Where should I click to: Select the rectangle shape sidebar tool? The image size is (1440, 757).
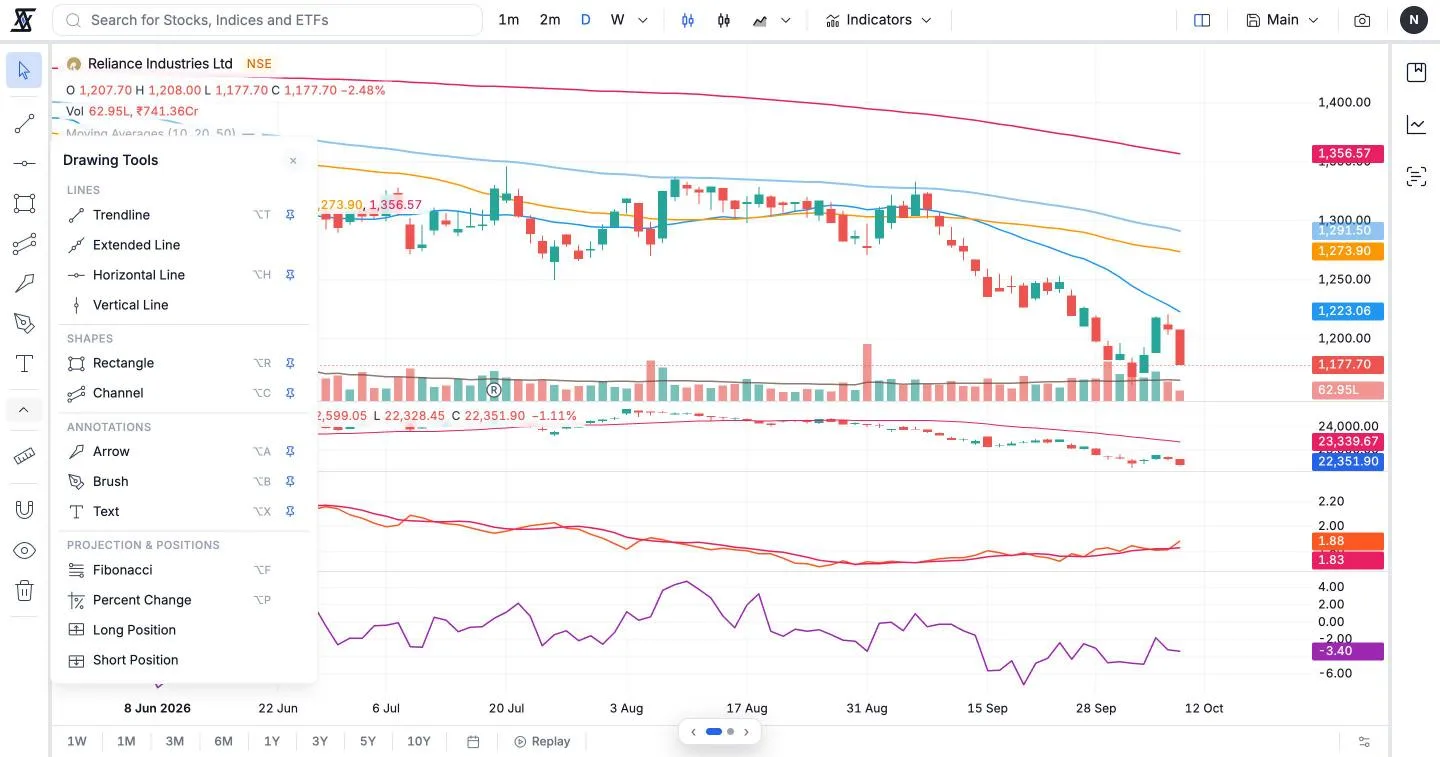click(x=24, y=204)
